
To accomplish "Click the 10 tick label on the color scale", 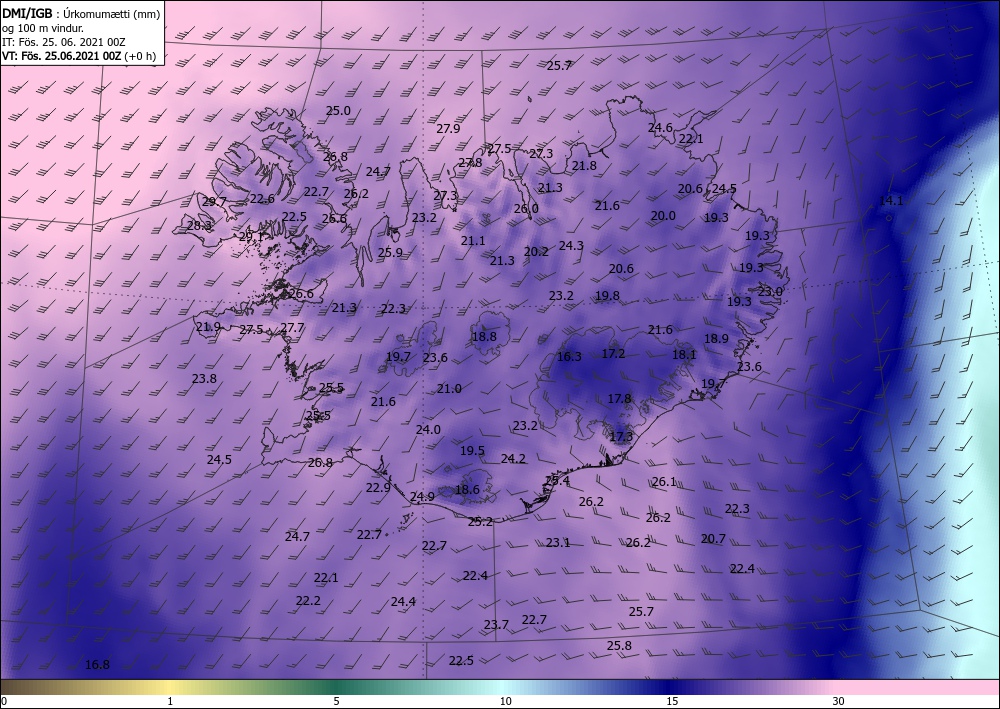I will [x=505, y=702].
